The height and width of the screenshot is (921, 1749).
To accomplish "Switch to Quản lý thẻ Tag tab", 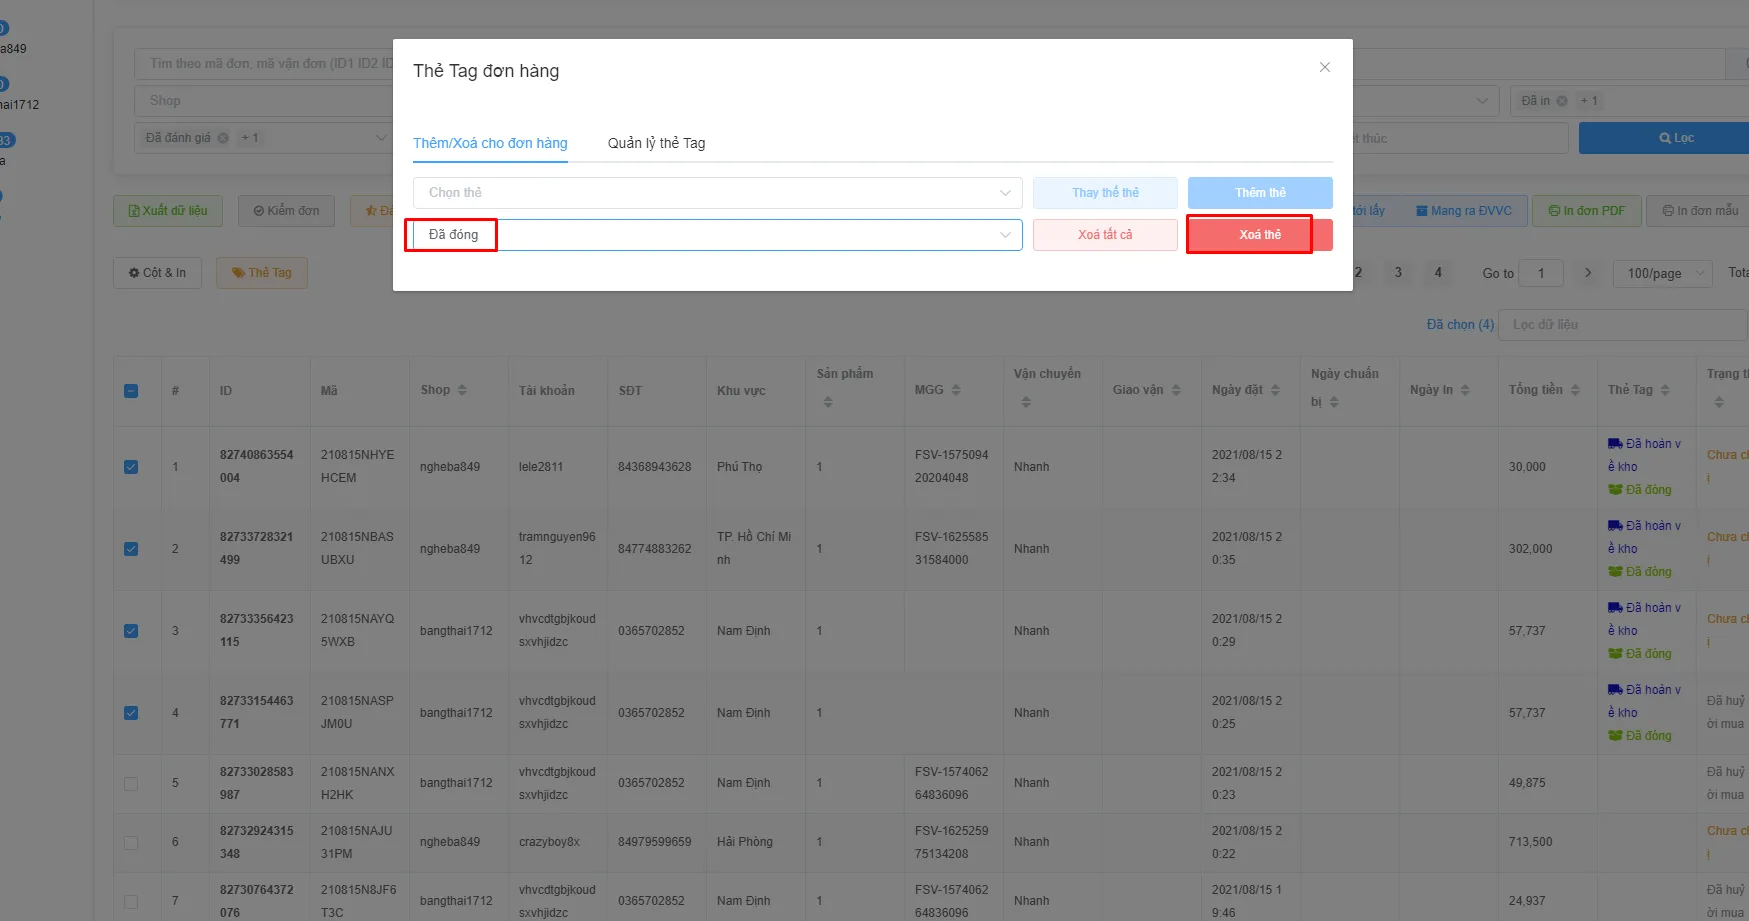I will pyautogui.click(x=656, y=143).
